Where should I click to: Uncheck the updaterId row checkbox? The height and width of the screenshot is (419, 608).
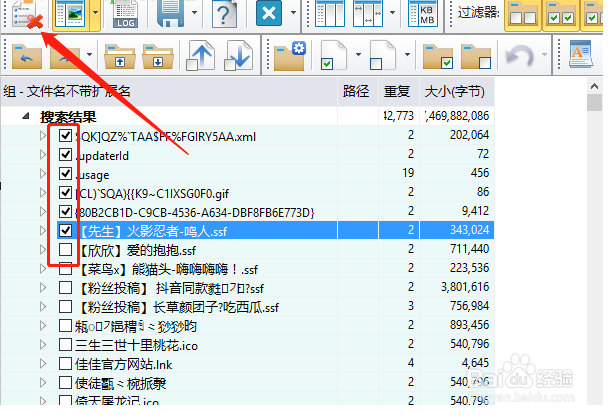click(x=66, y=155)
